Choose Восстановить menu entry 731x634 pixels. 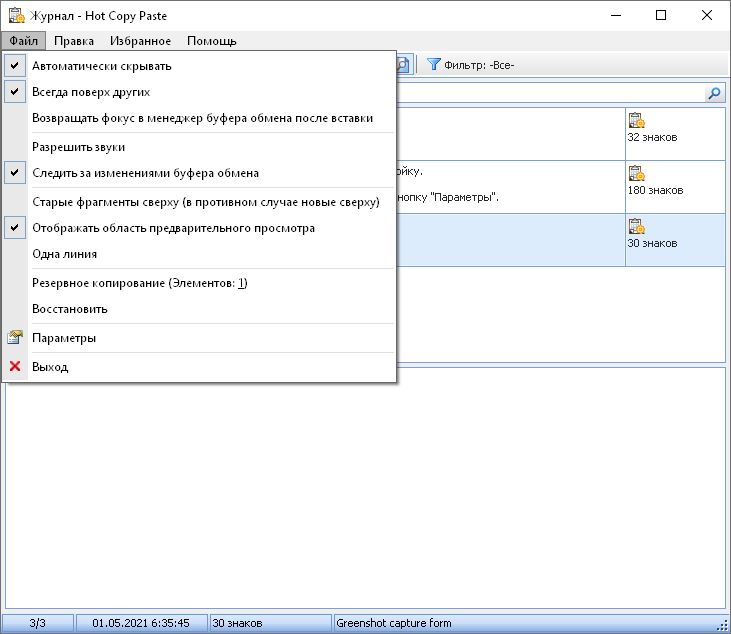[x=199, y=309]
